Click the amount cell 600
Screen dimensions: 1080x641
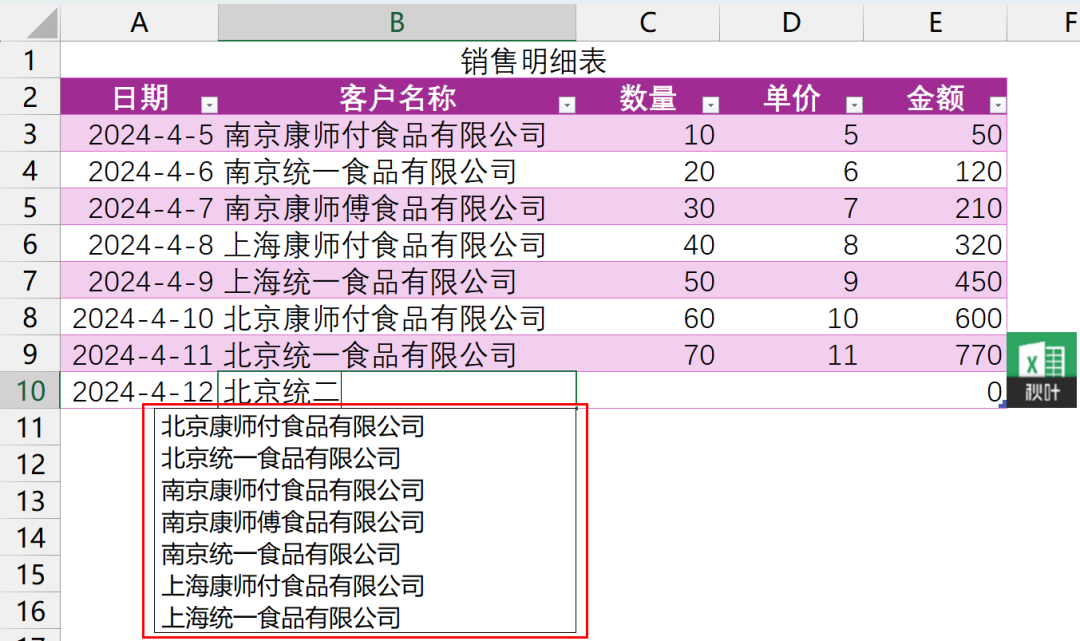[935, 317]
